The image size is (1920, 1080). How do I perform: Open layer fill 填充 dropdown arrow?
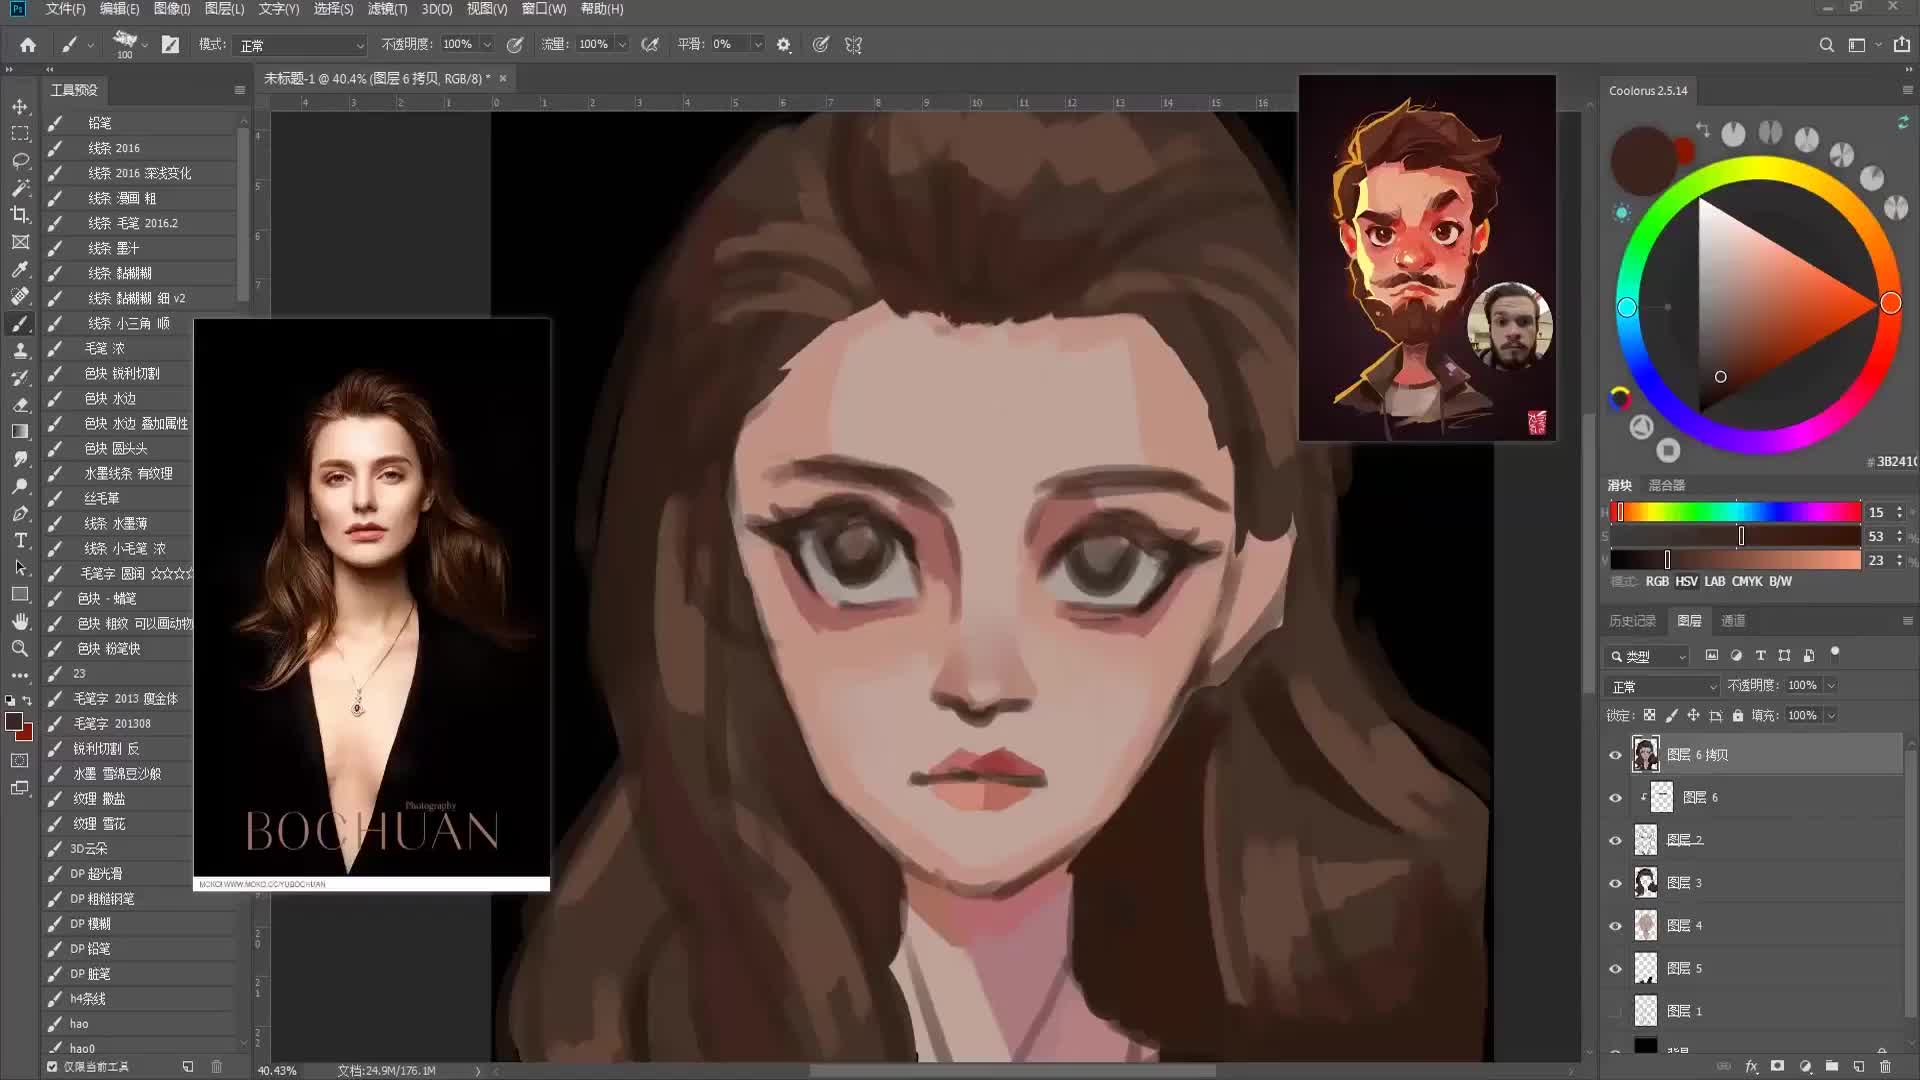tap(1831, 715)
